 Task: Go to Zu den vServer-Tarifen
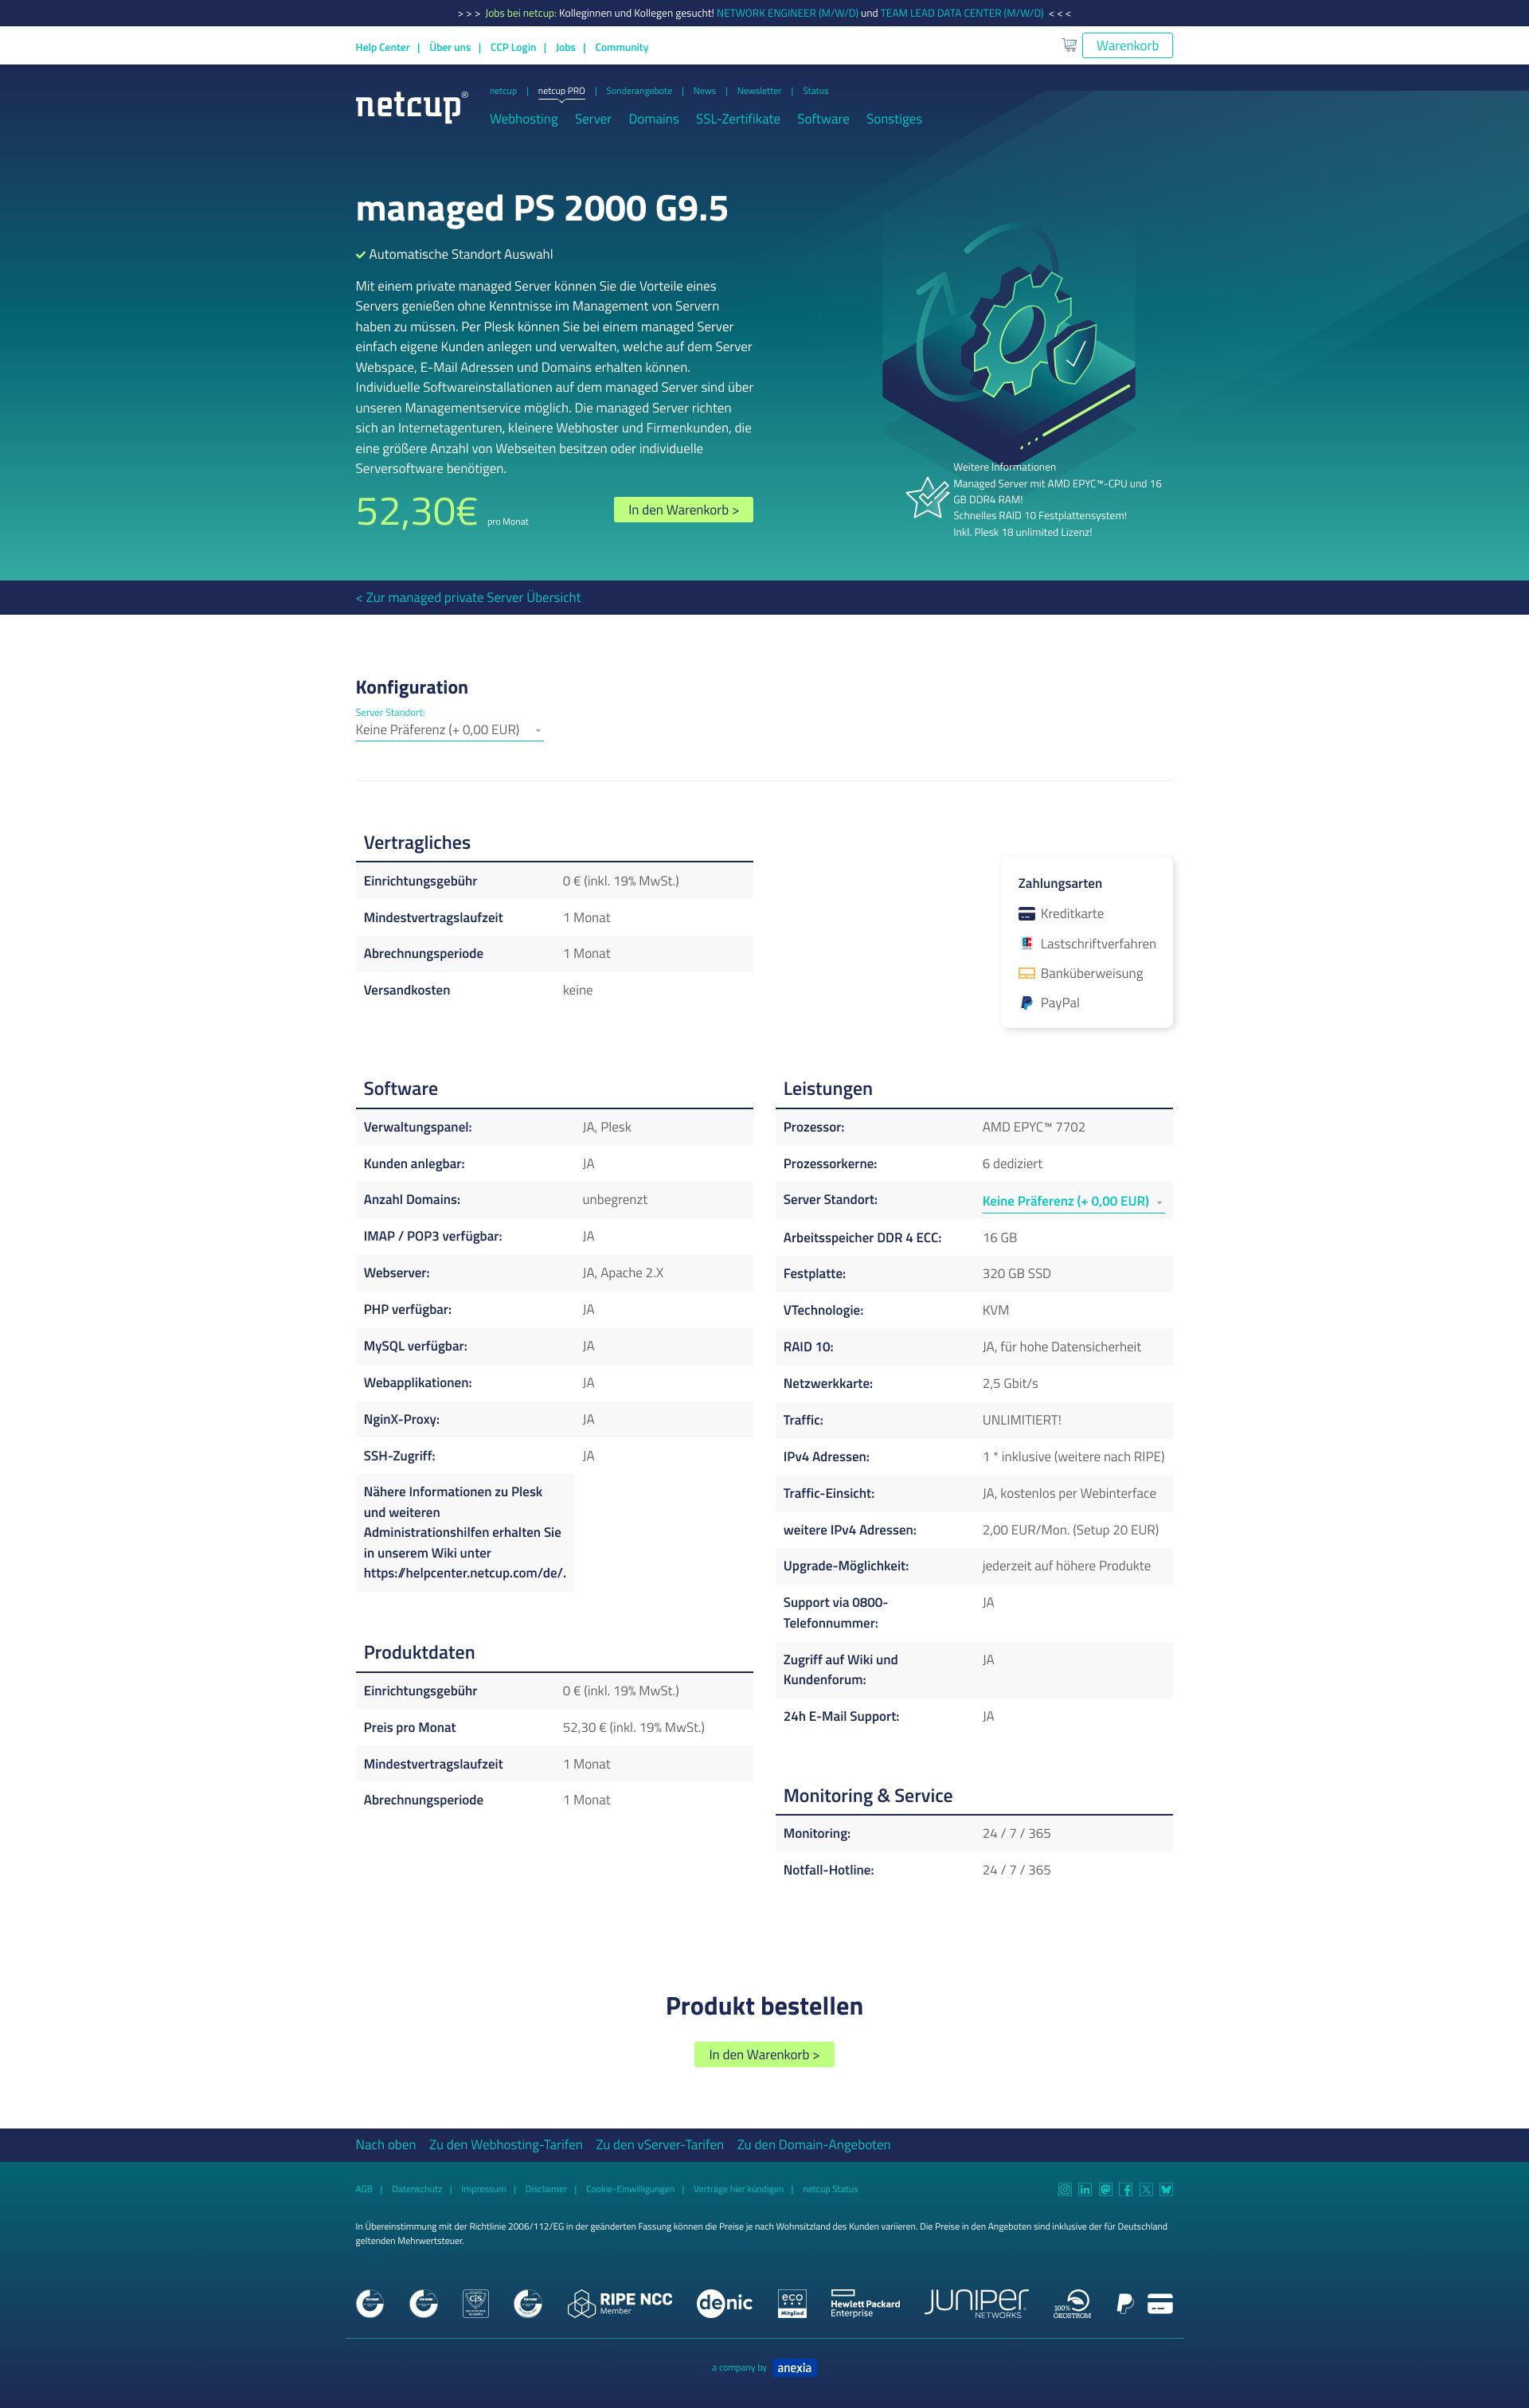660,2145
